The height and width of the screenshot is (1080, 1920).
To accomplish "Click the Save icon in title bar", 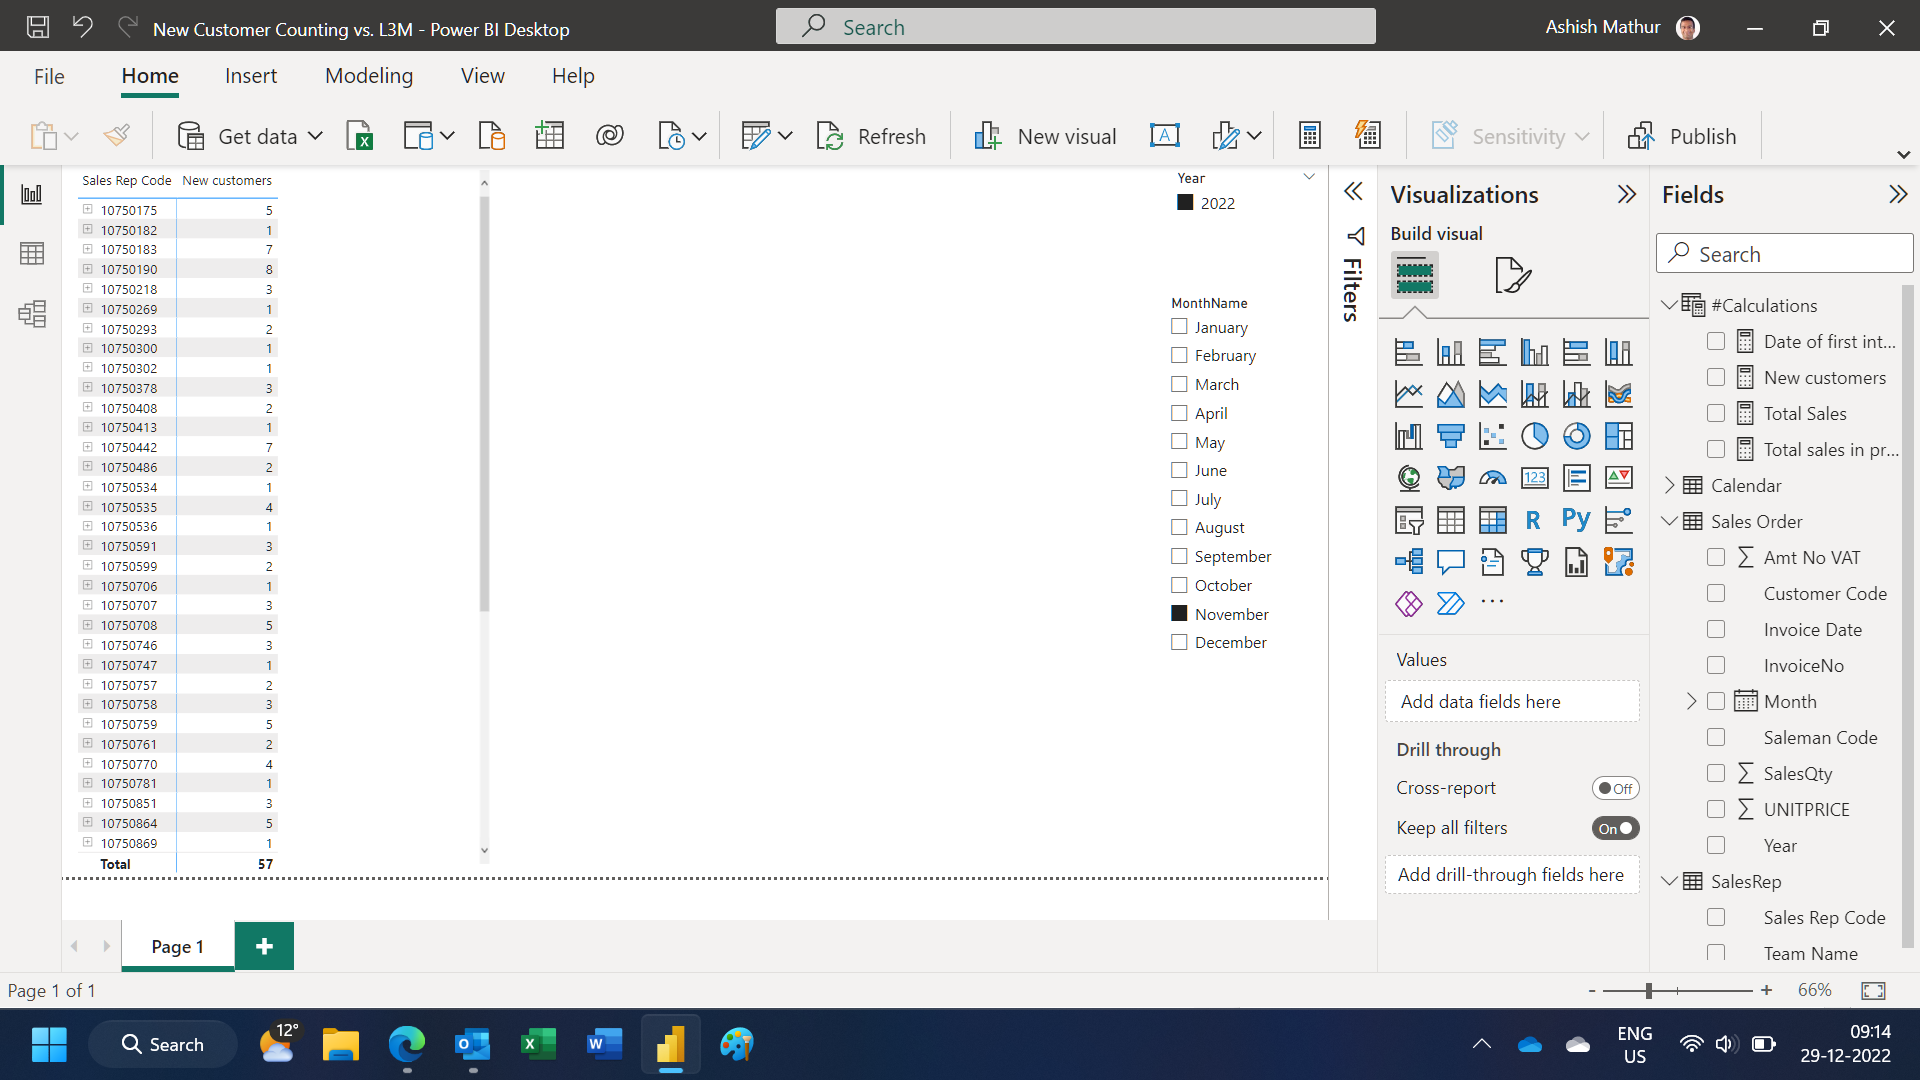I will [x=38, y=27].
